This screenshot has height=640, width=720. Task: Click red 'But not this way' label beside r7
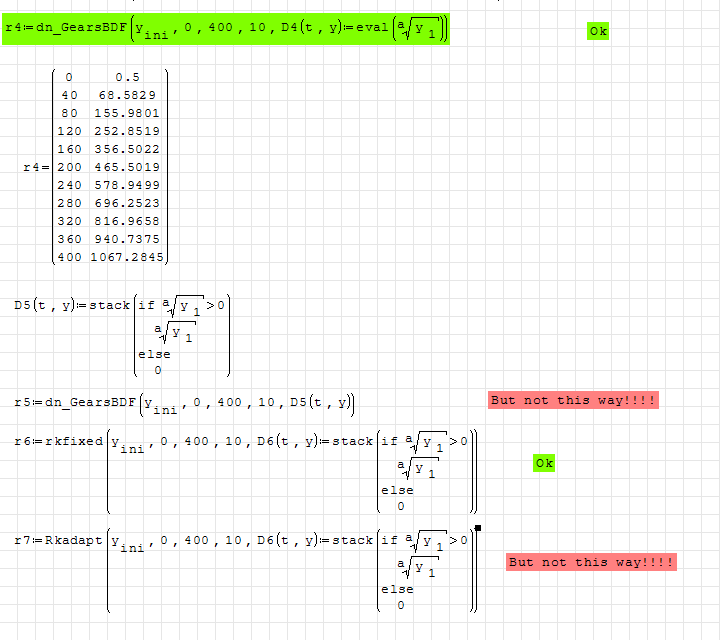pyautogui.click(x=591, y=562)
